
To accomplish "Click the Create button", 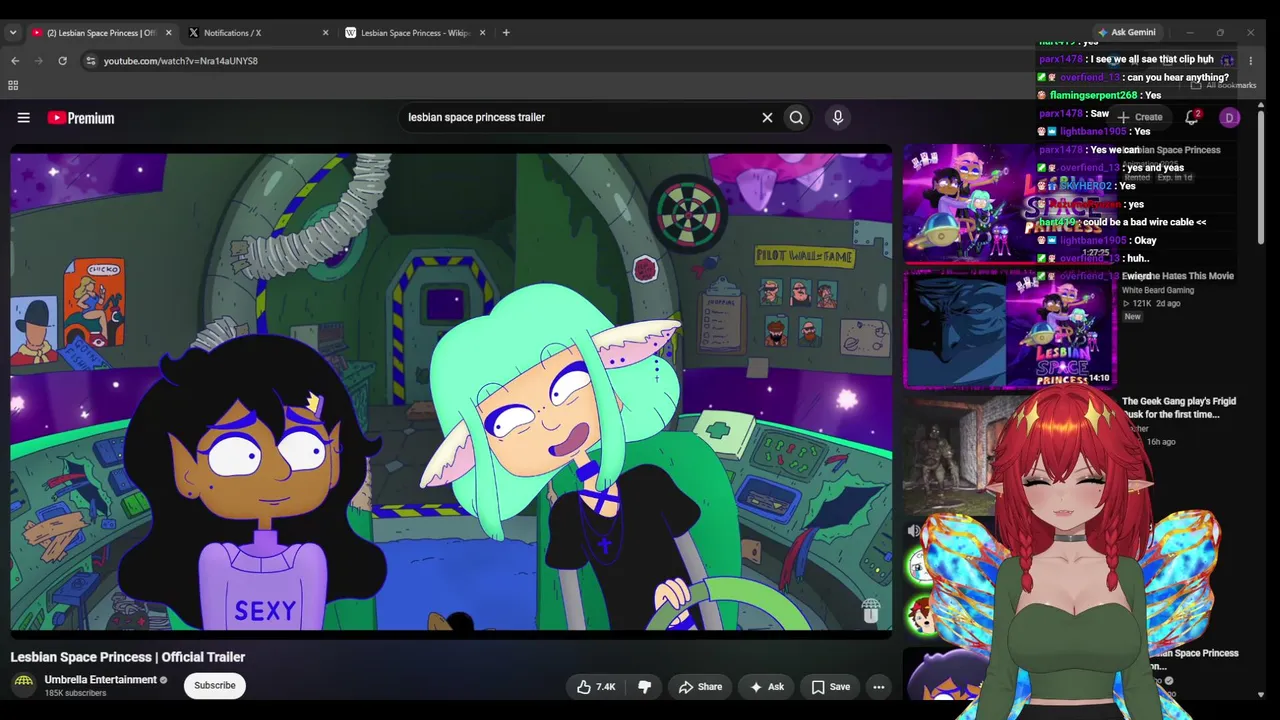I will coord(1139,117).
